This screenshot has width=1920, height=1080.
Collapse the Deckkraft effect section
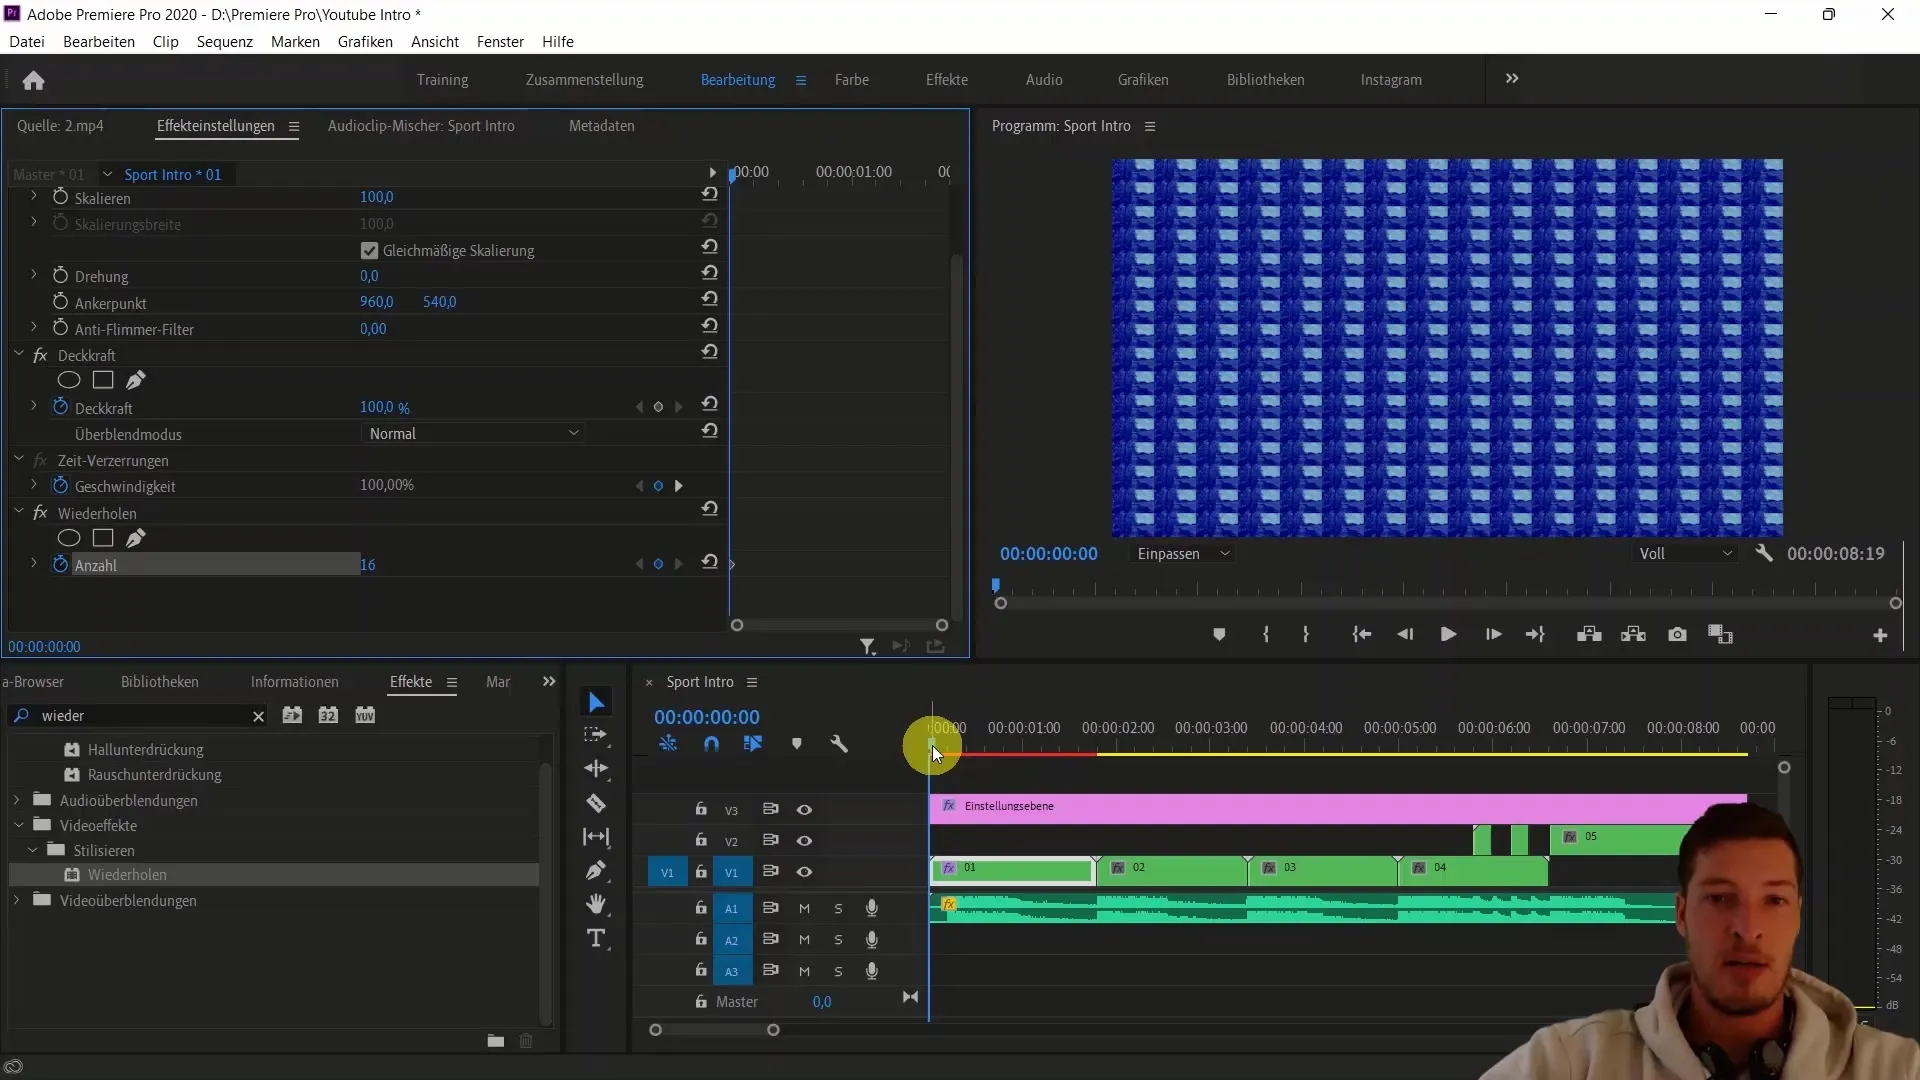point(19,354)
